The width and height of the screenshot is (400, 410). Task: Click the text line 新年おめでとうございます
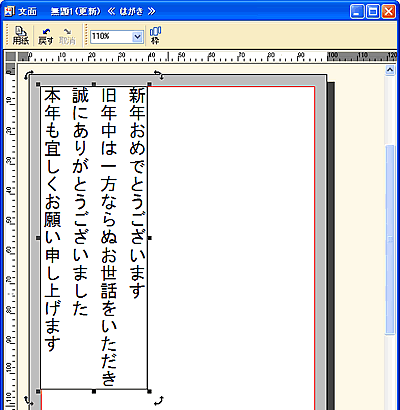click(137, 193)
